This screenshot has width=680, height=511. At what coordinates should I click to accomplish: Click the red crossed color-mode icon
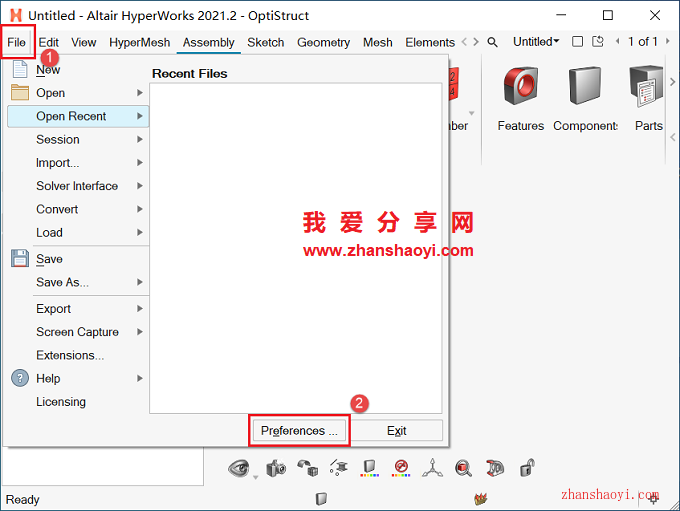(x=401, y=468)
